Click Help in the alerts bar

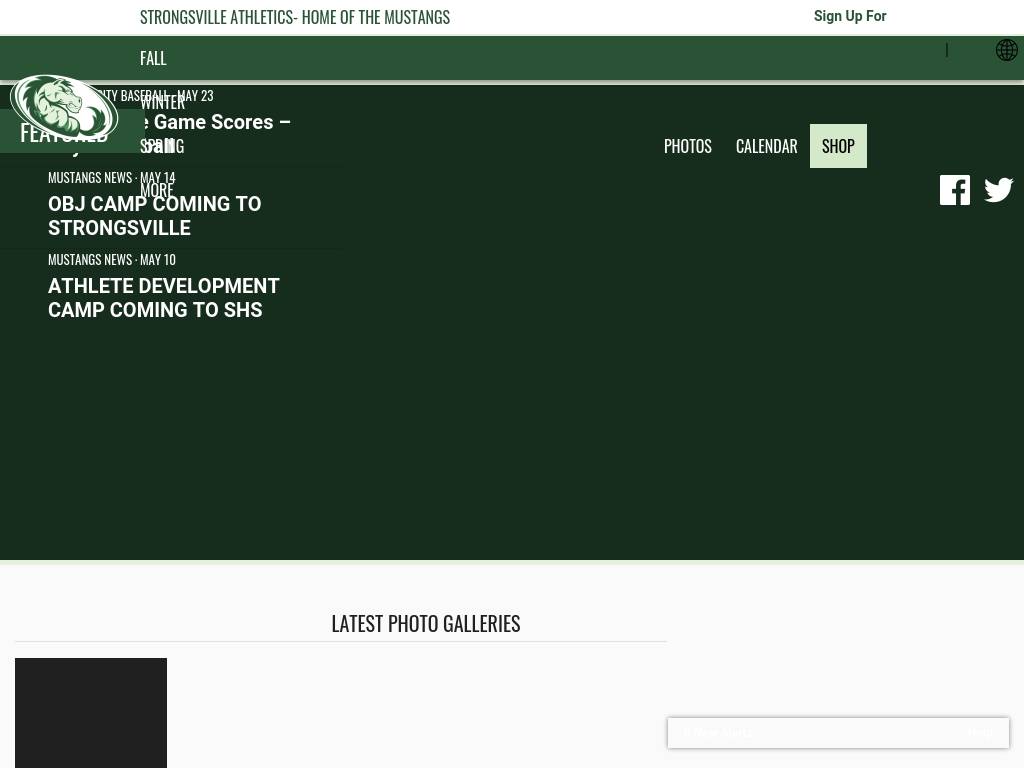tap(980, 733)
